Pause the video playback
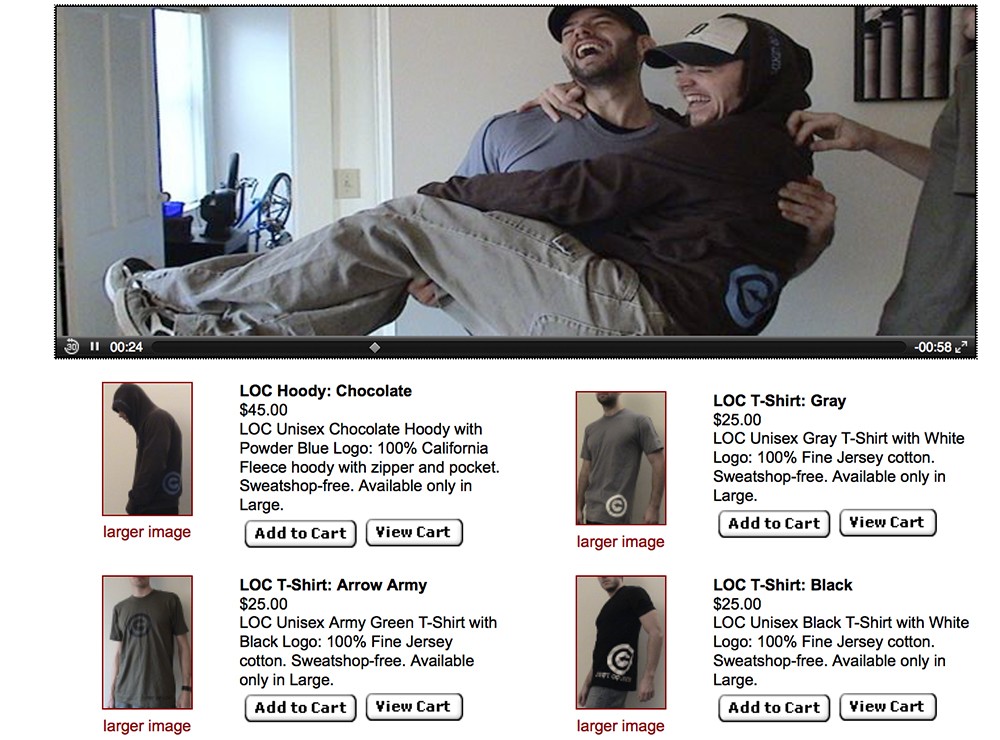The image size is (1000, 740). [95, 346]
